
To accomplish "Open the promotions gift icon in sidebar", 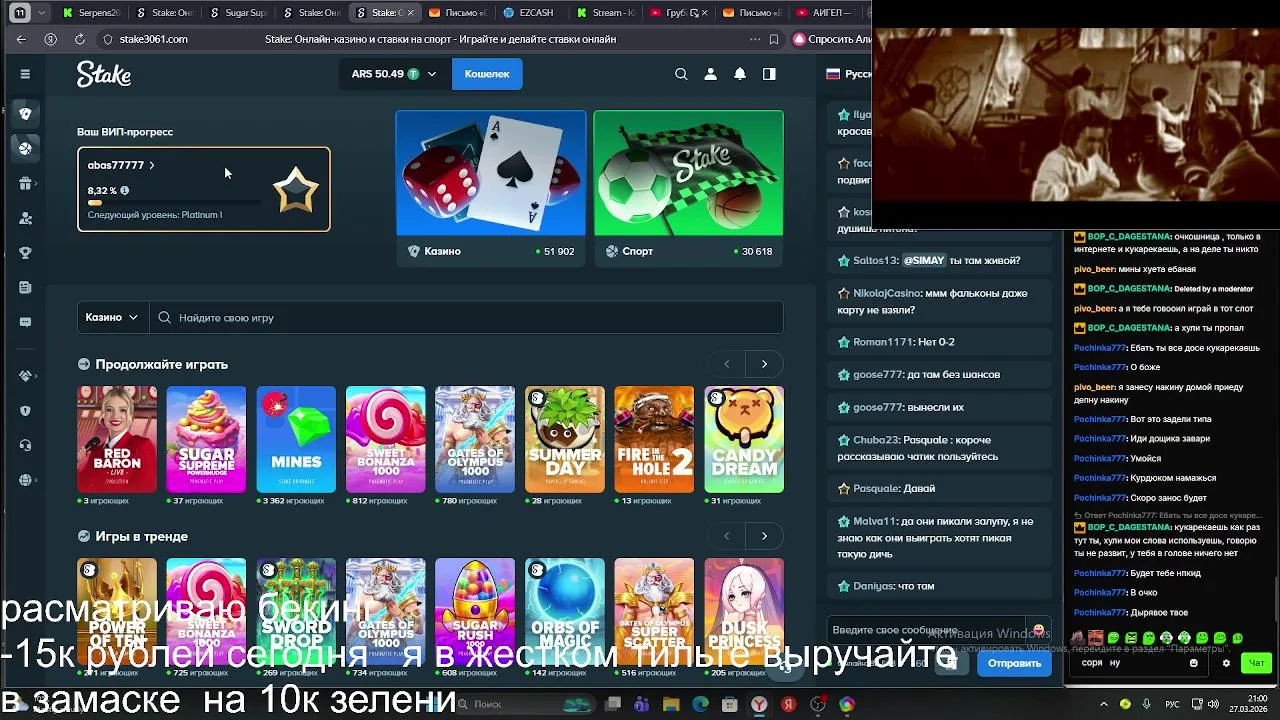I will 25,183.
